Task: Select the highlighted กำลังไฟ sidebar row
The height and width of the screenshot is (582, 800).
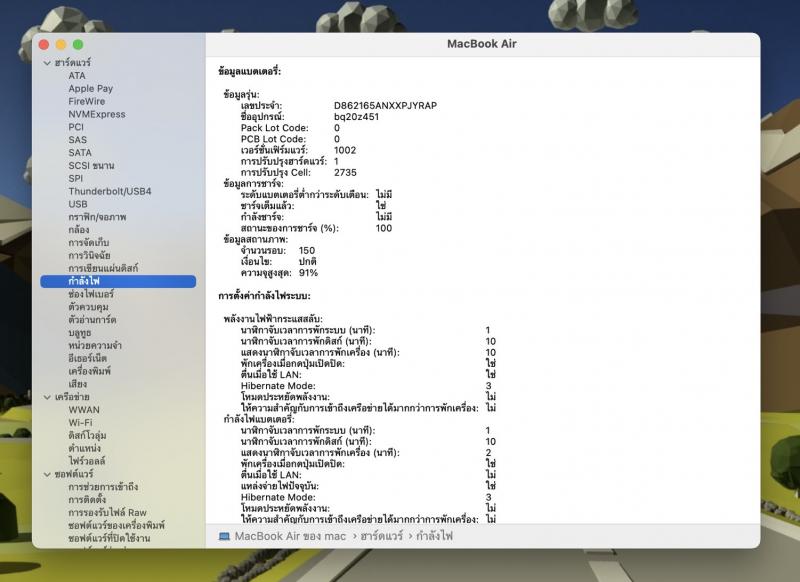Action: (118, 281)
